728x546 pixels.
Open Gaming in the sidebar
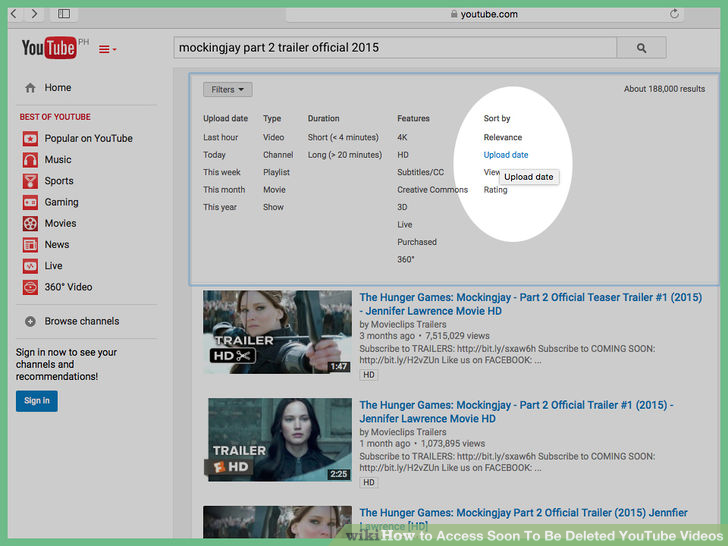click(61, 202)
